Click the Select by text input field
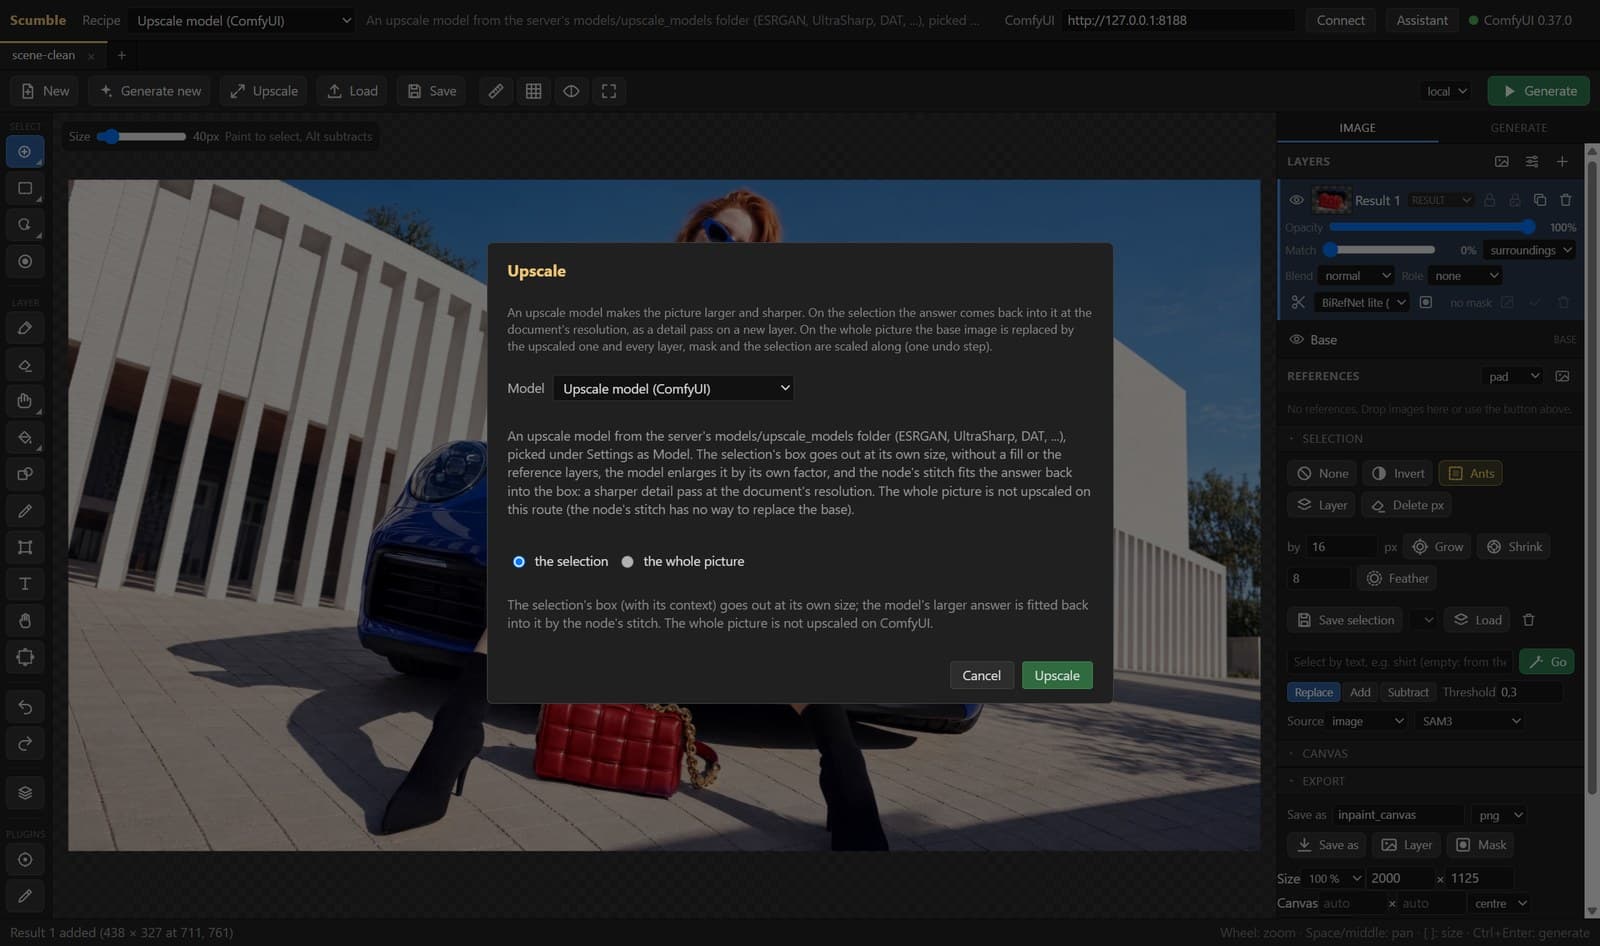 (1399, 662)
